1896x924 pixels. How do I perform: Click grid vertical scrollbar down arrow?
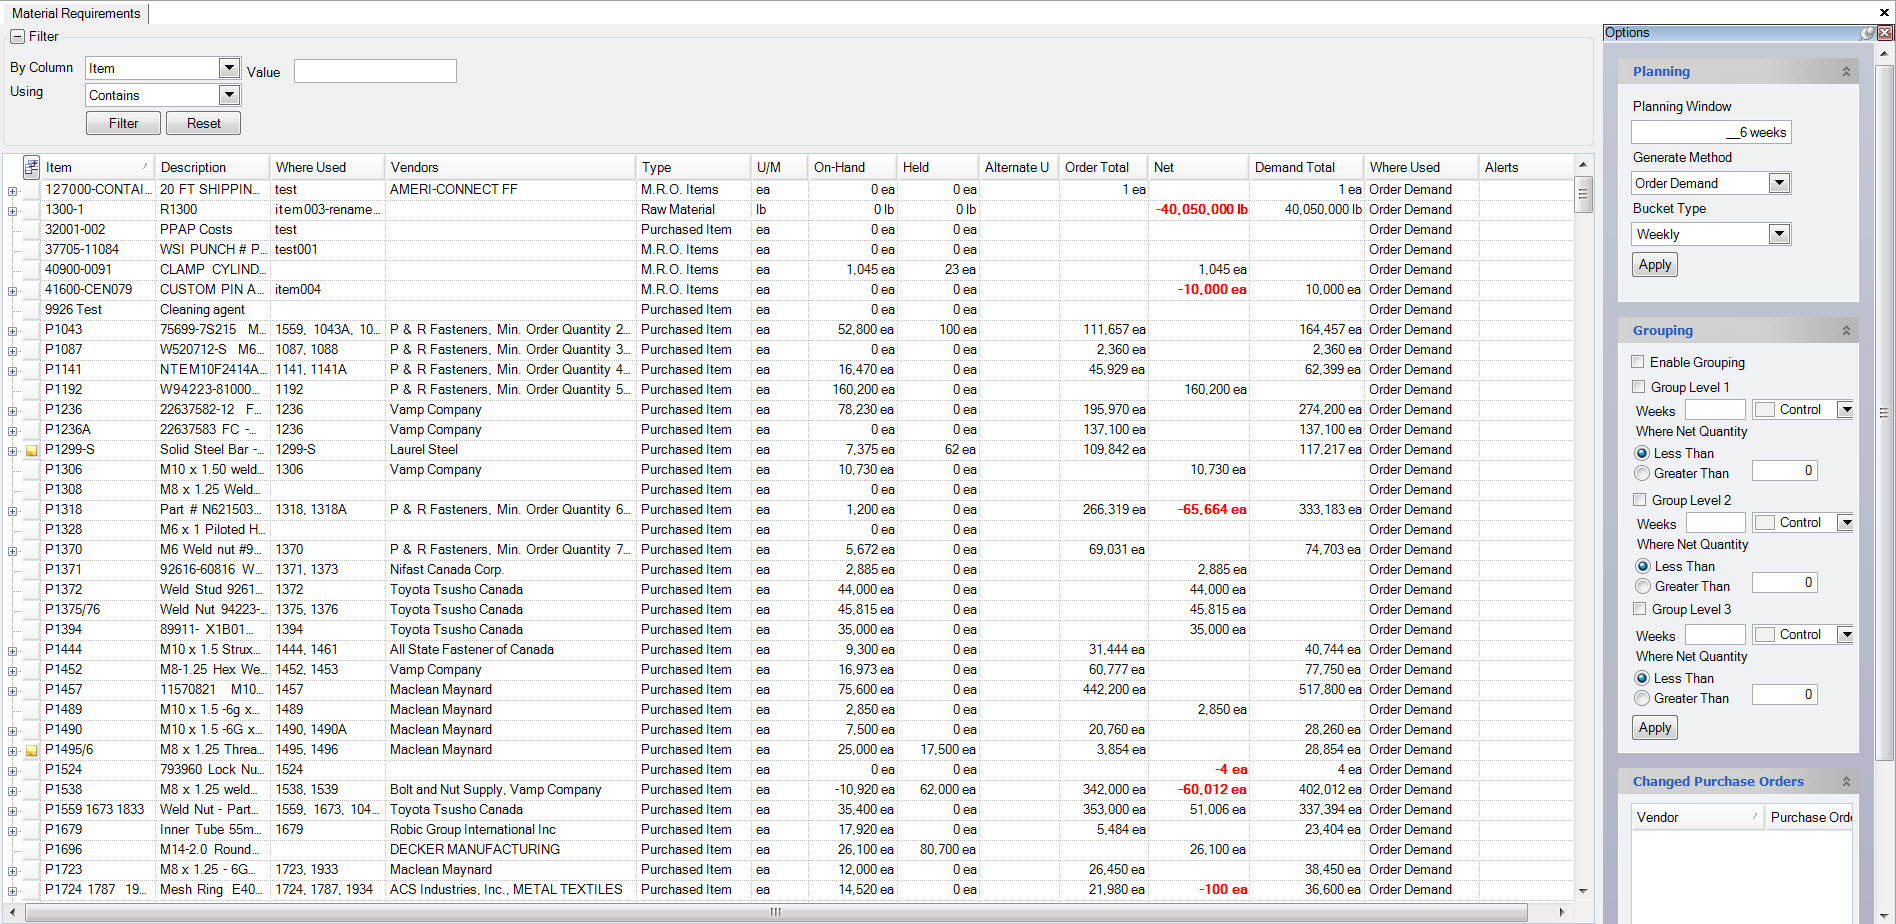pyautogui.click(x=1582, y=891)
